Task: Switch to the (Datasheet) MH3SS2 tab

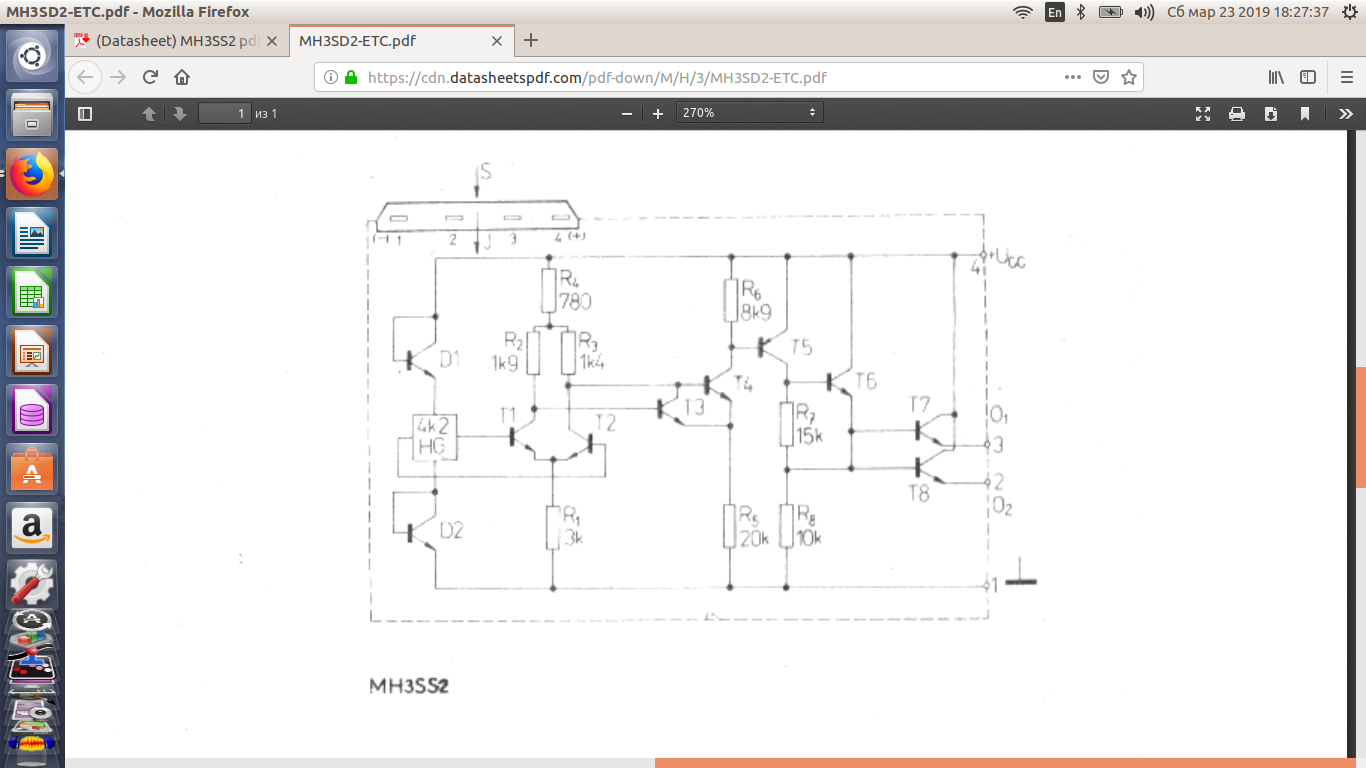Action: [177, 41]
